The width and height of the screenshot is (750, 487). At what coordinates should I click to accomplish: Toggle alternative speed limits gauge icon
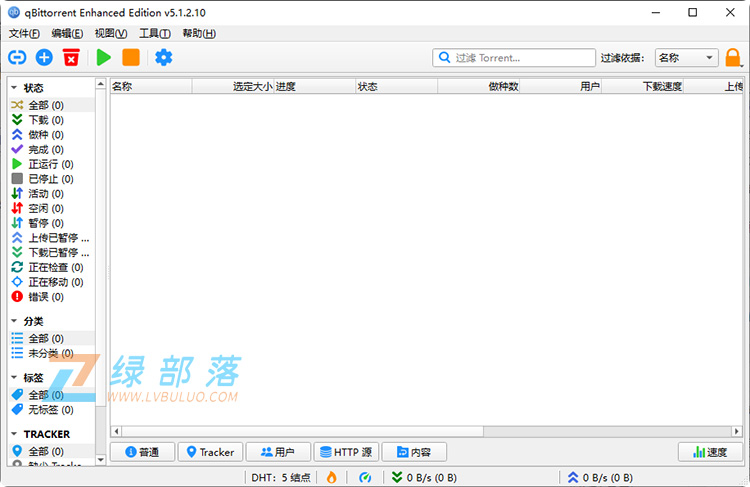coord(365,477)
